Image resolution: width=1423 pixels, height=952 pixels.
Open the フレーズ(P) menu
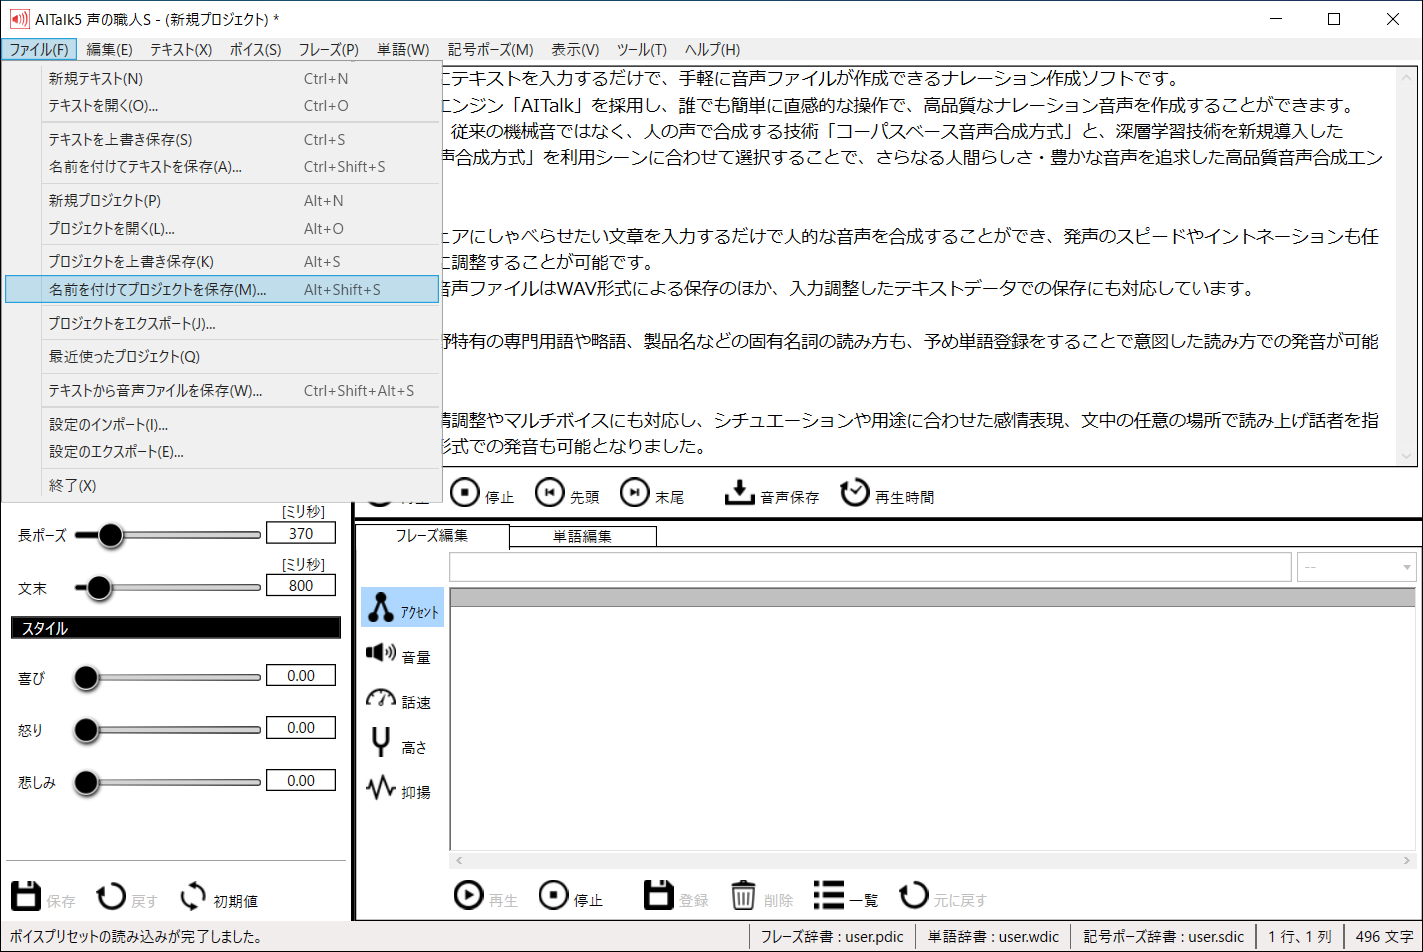pos(329,50)
